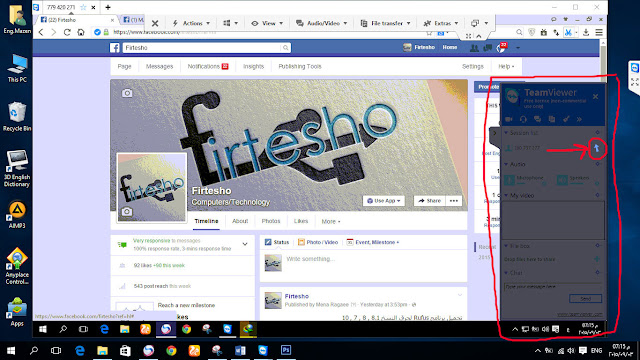Screen dimensions: 640x360
Task: Click the video camera icon in TeamViewer panel
Action: click(x=509, y=119)
